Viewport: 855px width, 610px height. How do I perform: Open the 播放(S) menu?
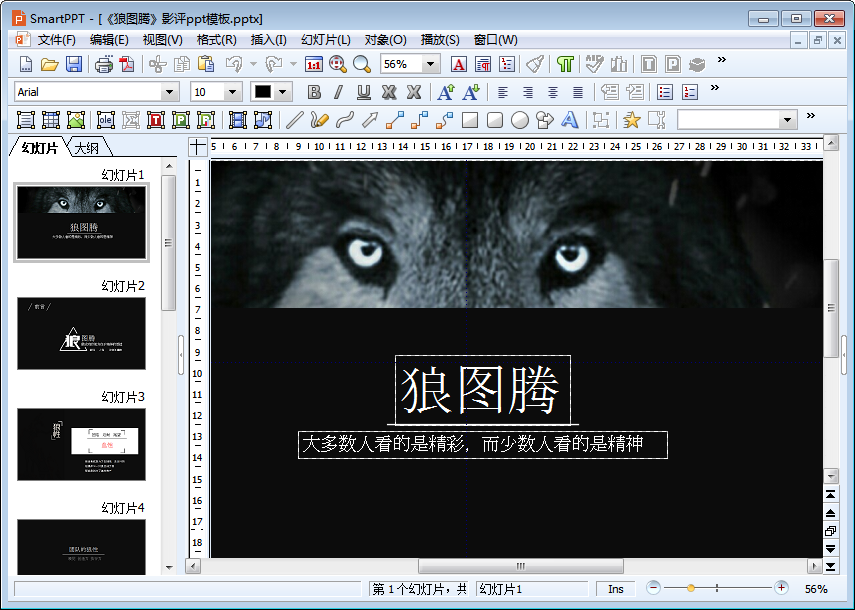(x=440, y=40)
